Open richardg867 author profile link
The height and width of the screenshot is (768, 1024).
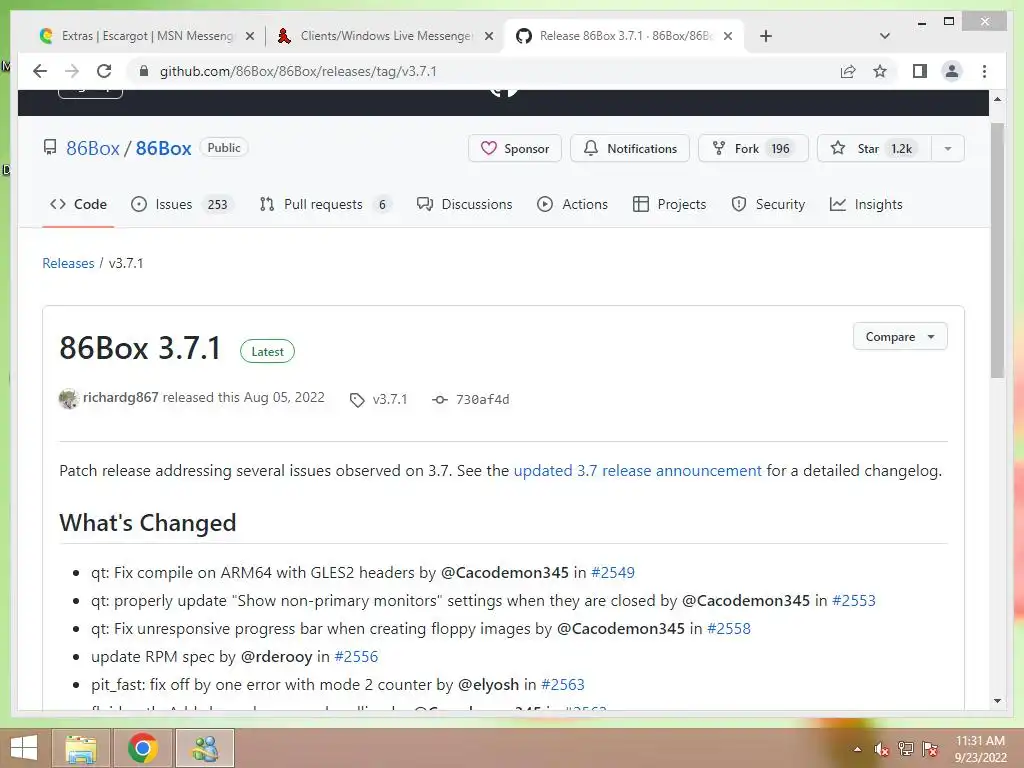click(x=121, y=397)
